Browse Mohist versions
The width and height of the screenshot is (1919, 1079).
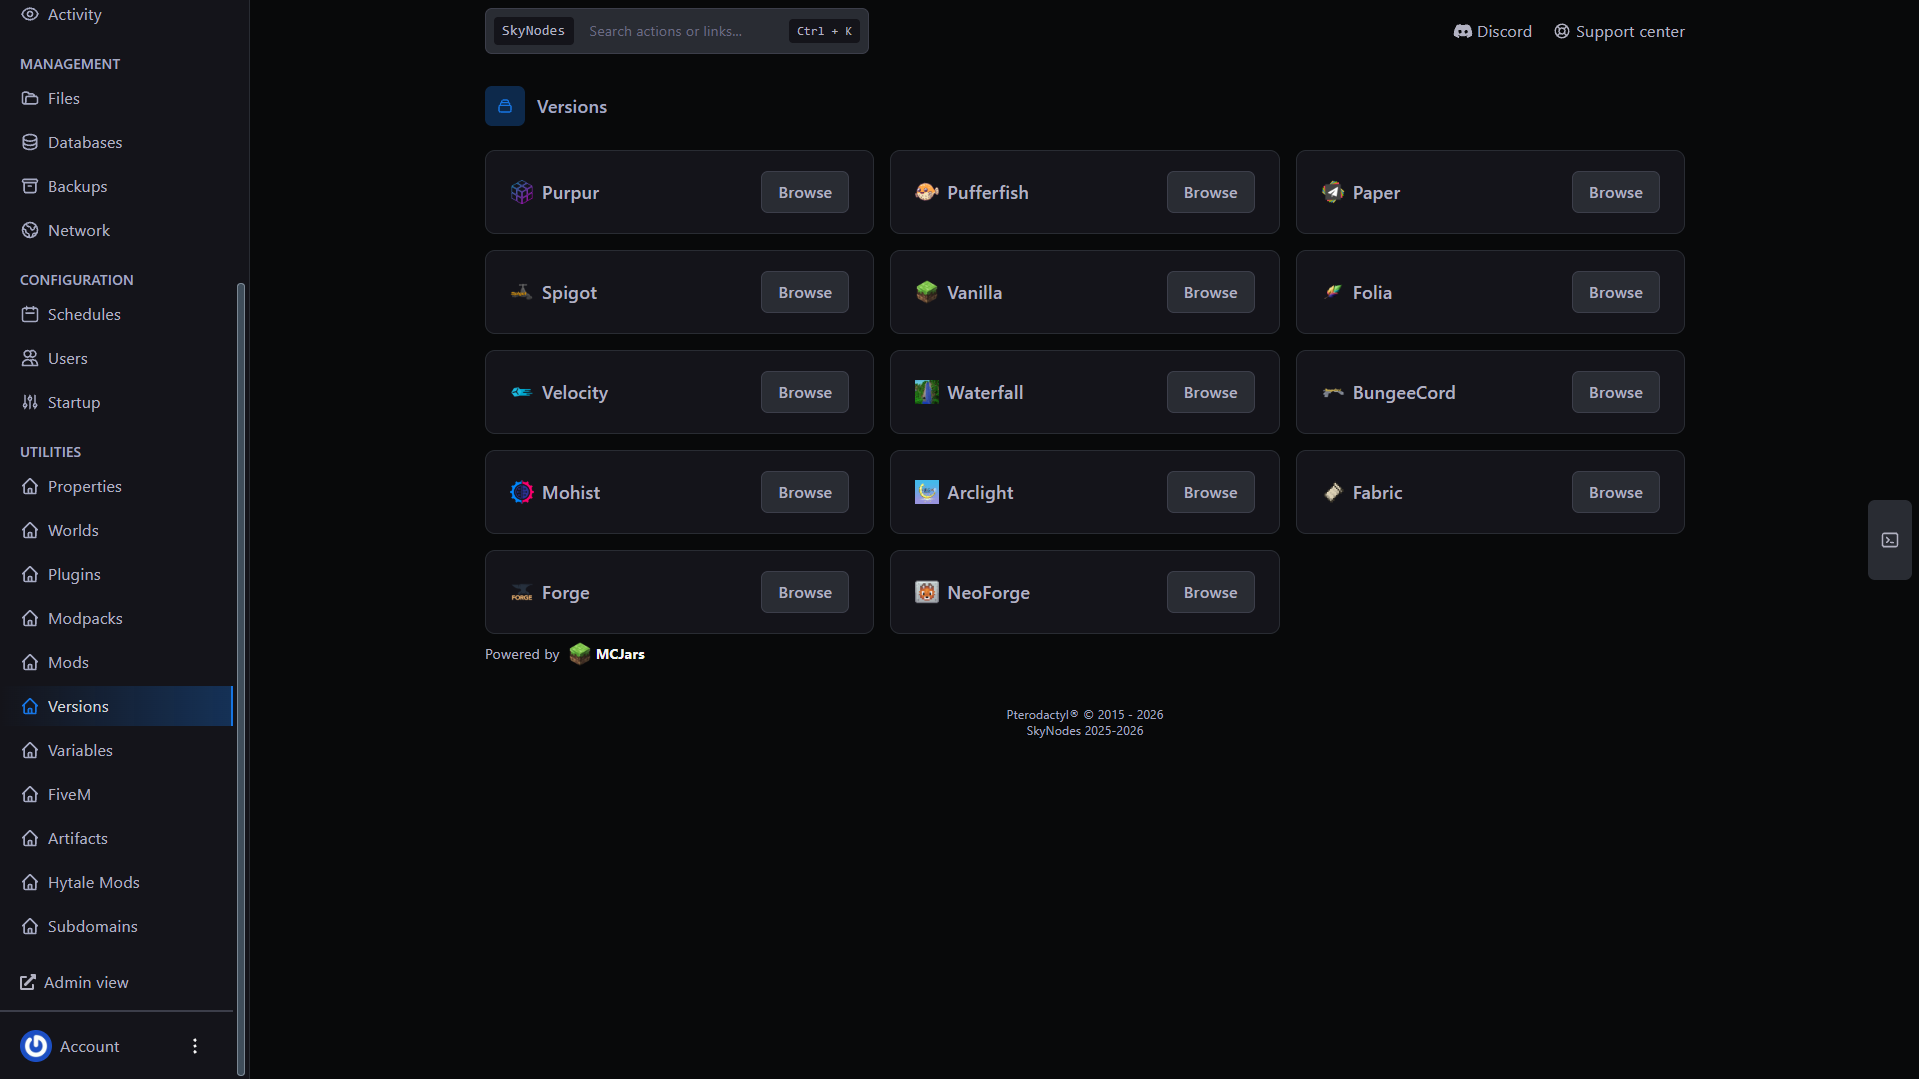[805, 492]
